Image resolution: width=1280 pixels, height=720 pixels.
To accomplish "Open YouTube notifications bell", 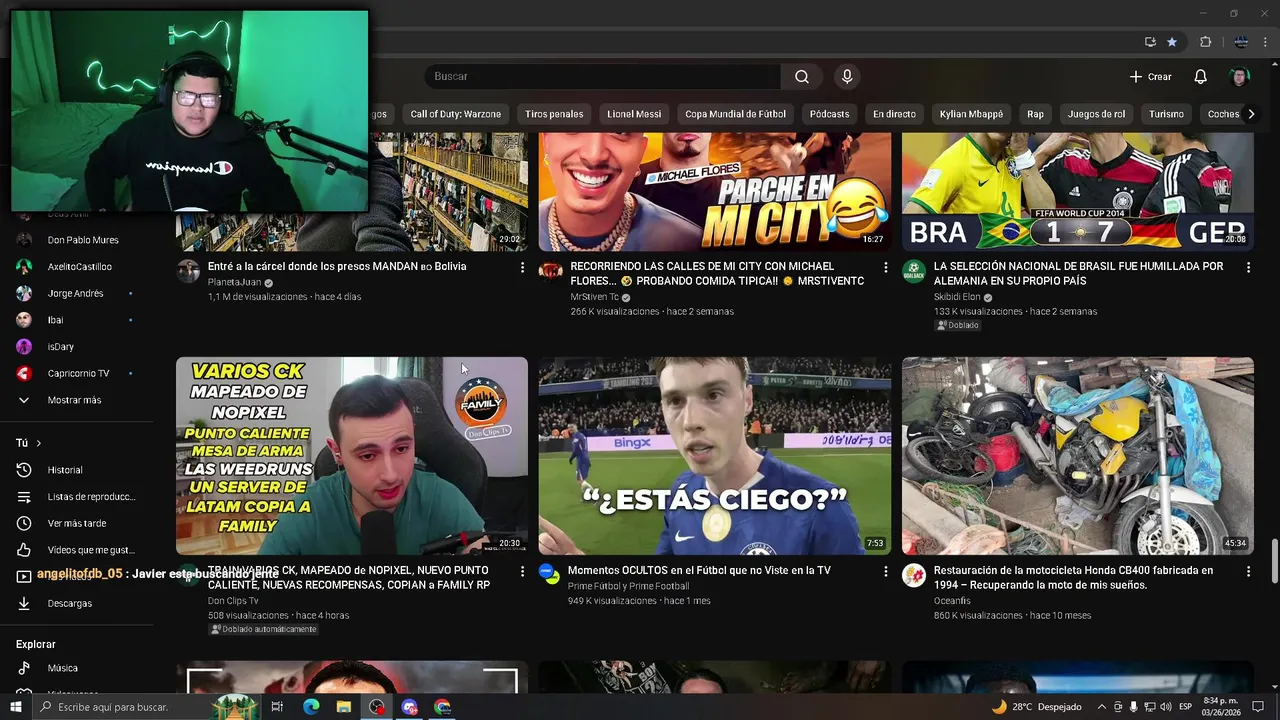I will coord(1200,77).
